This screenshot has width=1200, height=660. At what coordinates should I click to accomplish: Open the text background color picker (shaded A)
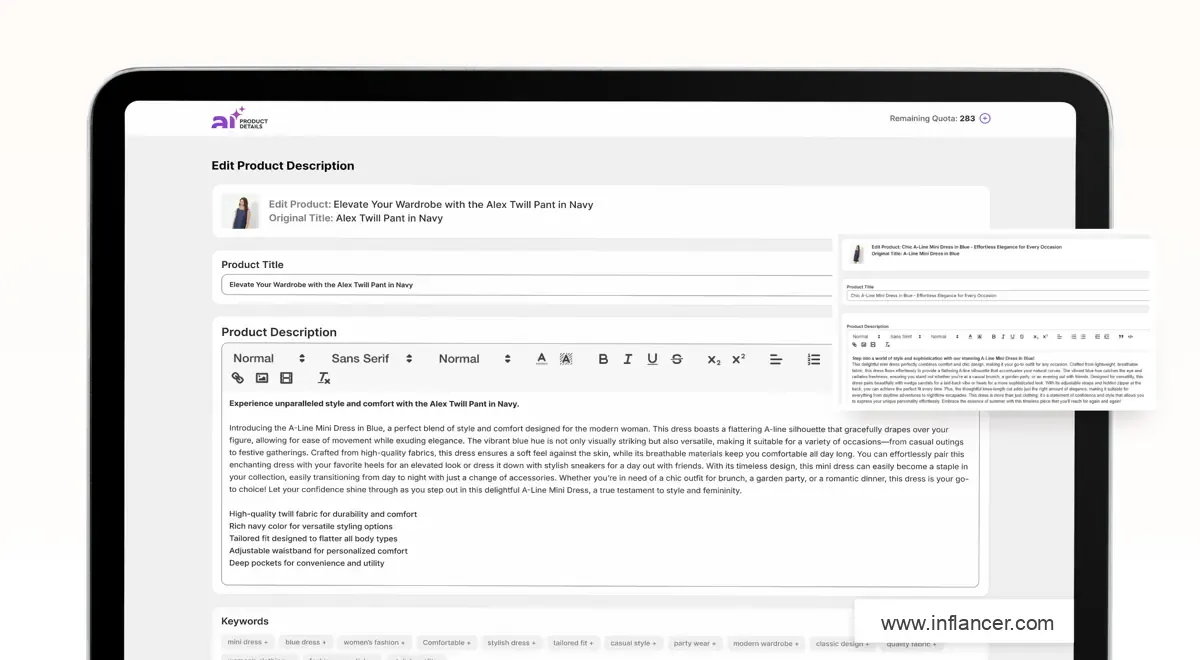click(566, 359)
